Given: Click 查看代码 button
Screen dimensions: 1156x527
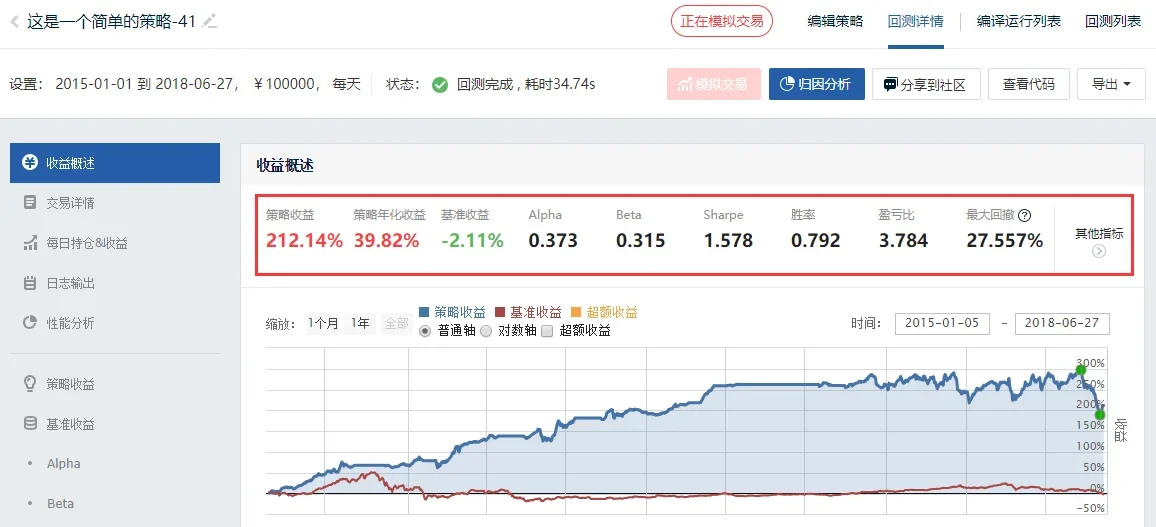Looking at the screenshot, I should tap(1028, 84).
